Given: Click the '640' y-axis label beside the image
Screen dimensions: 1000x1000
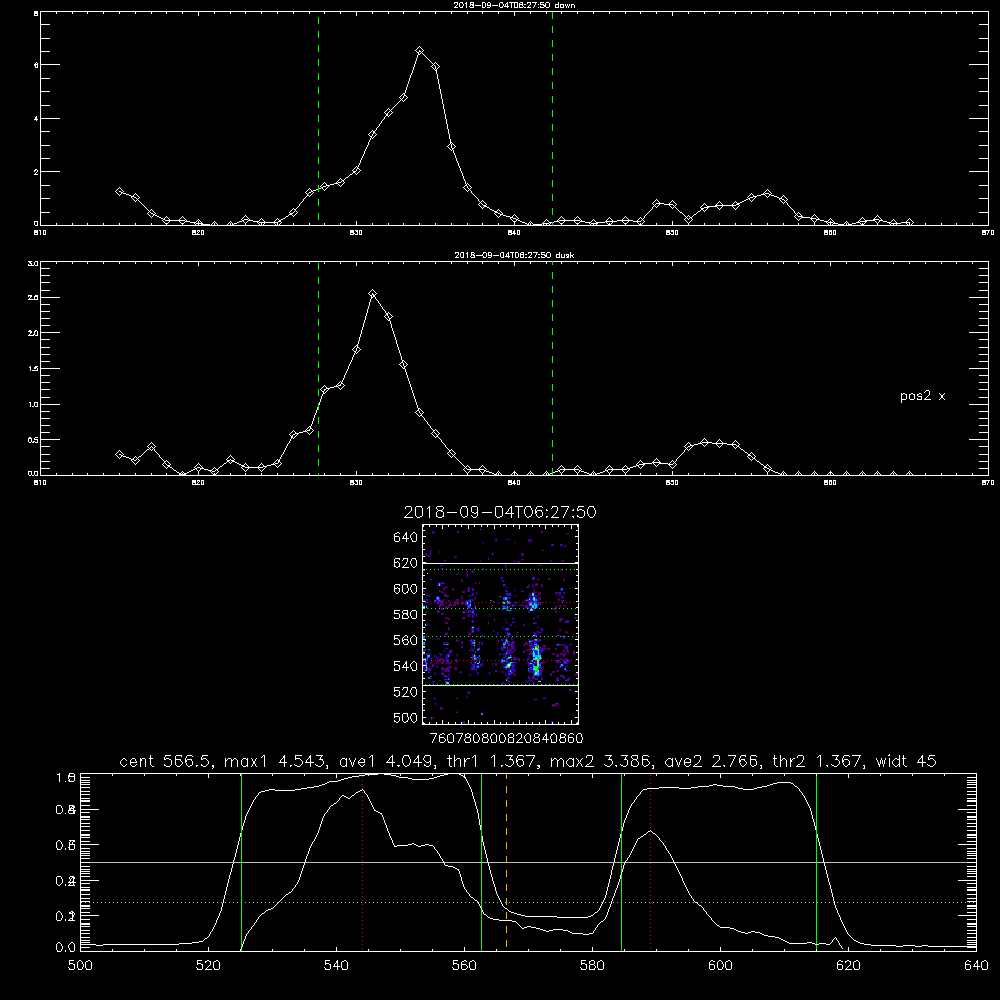Looking at the screenshot, I should pos(406,537).
